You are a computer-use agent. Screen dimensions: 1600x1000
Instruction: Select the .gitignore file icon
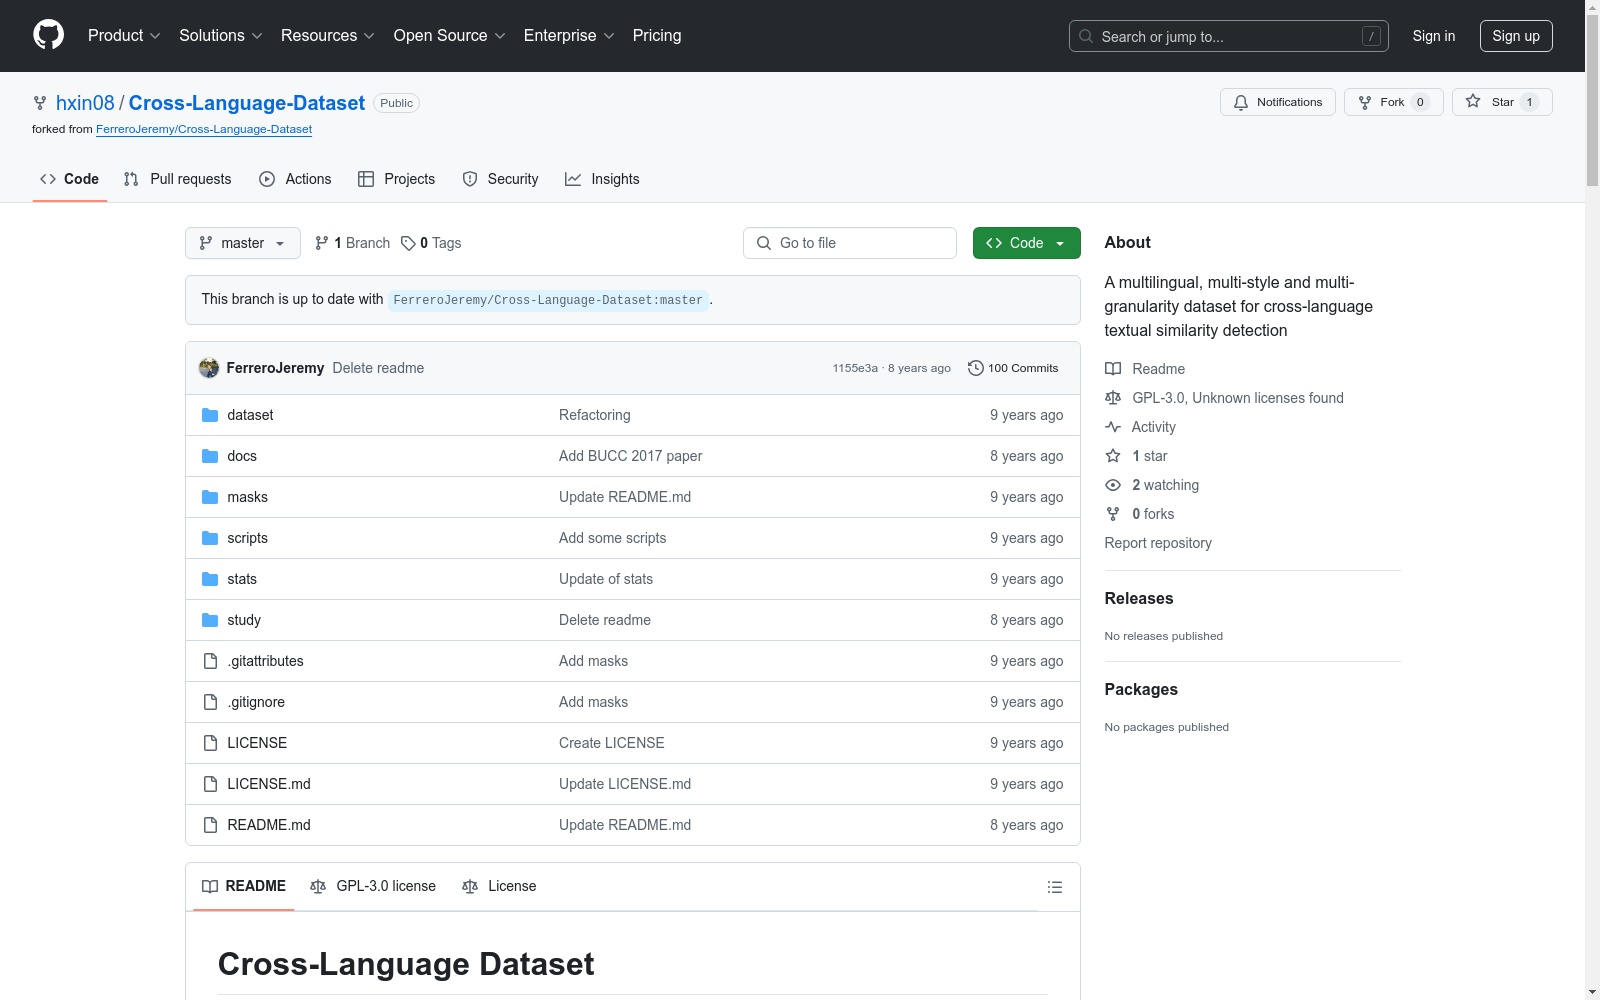coord(210,702)
